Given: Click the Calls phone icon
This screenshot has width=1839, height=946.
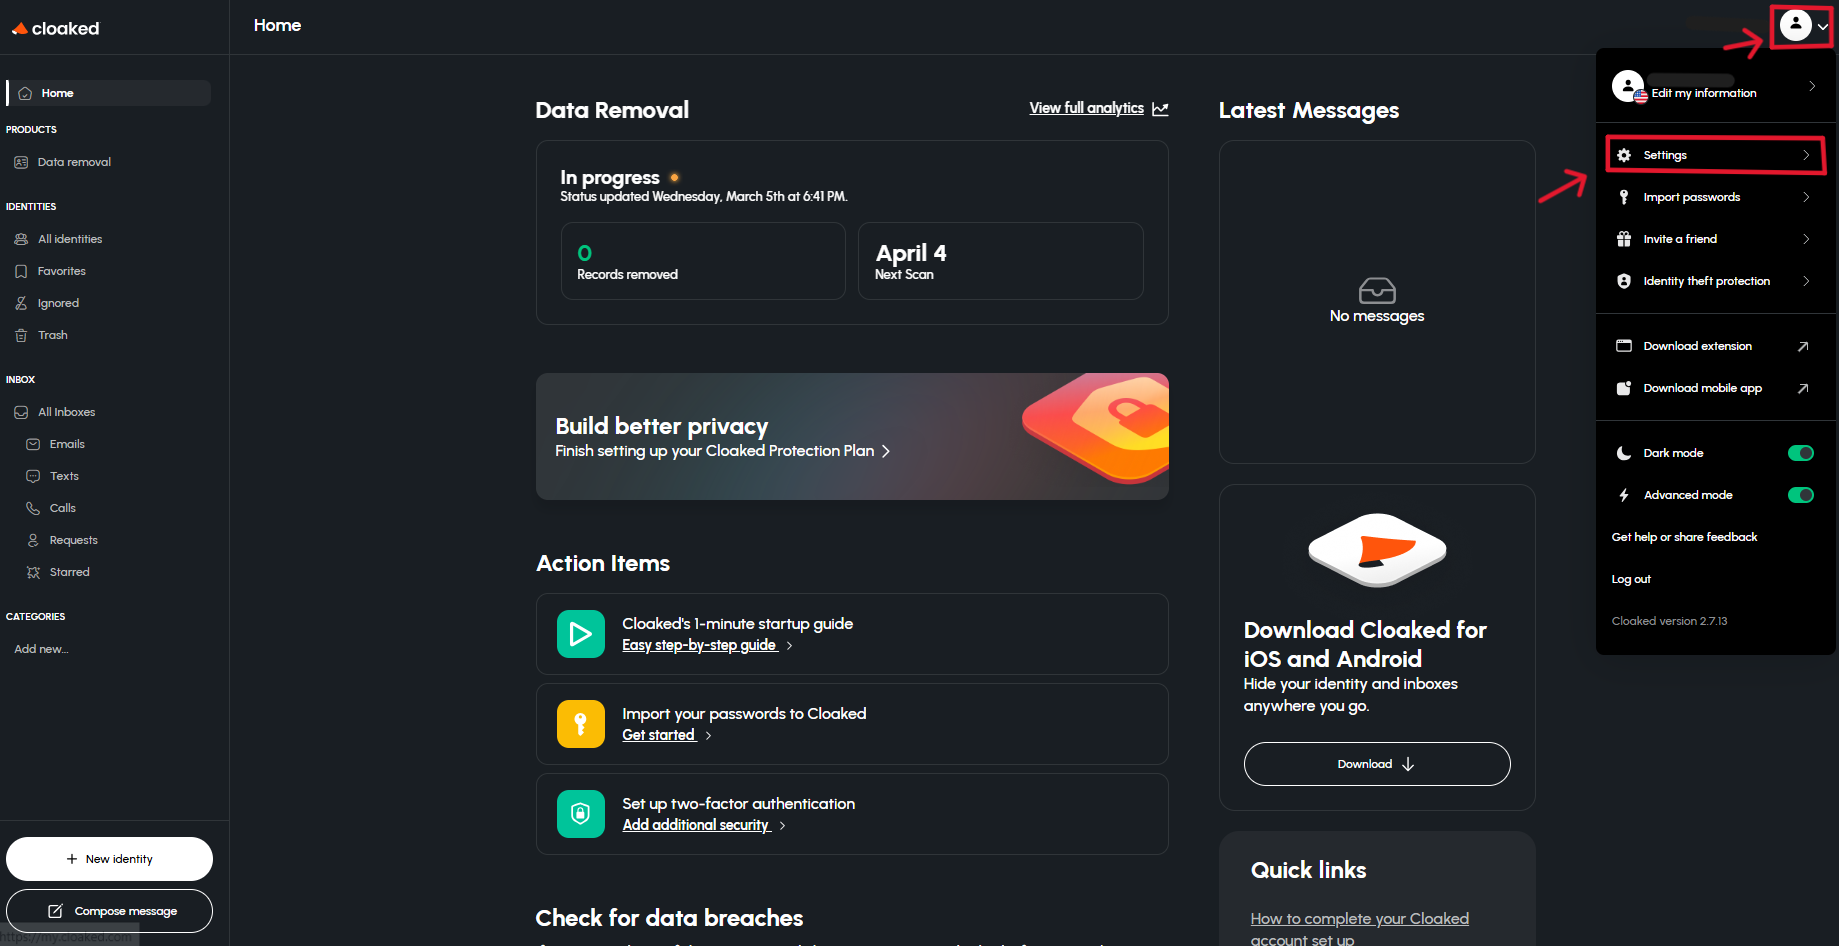Looking at the screenshot, I should pos(33,508).
